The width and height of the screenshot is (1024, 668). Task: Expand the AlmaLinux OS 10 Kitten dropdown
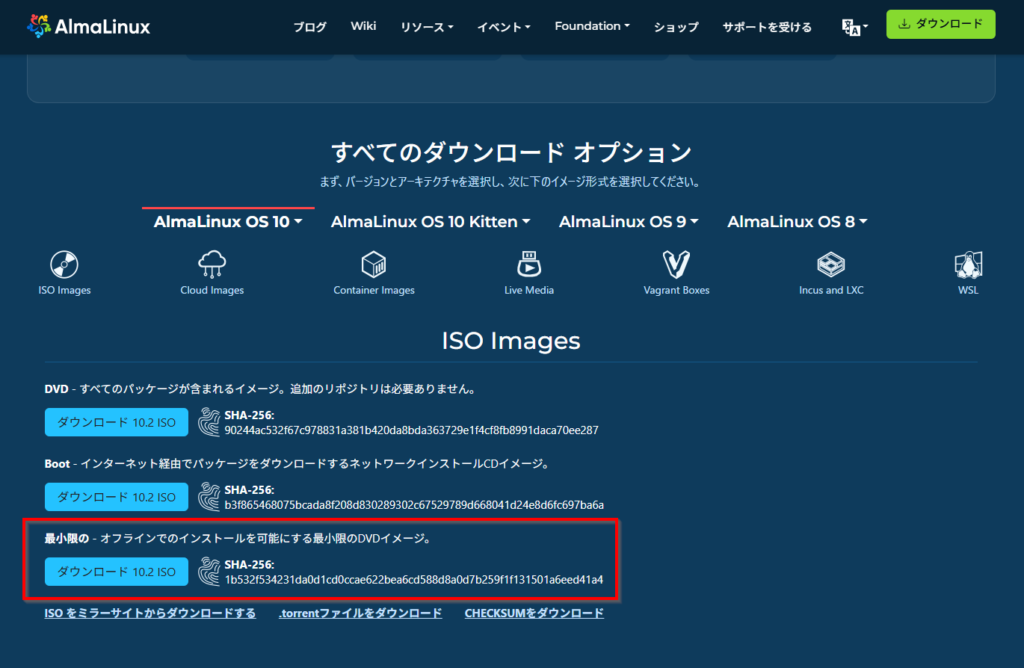click(x=430, y=222)
